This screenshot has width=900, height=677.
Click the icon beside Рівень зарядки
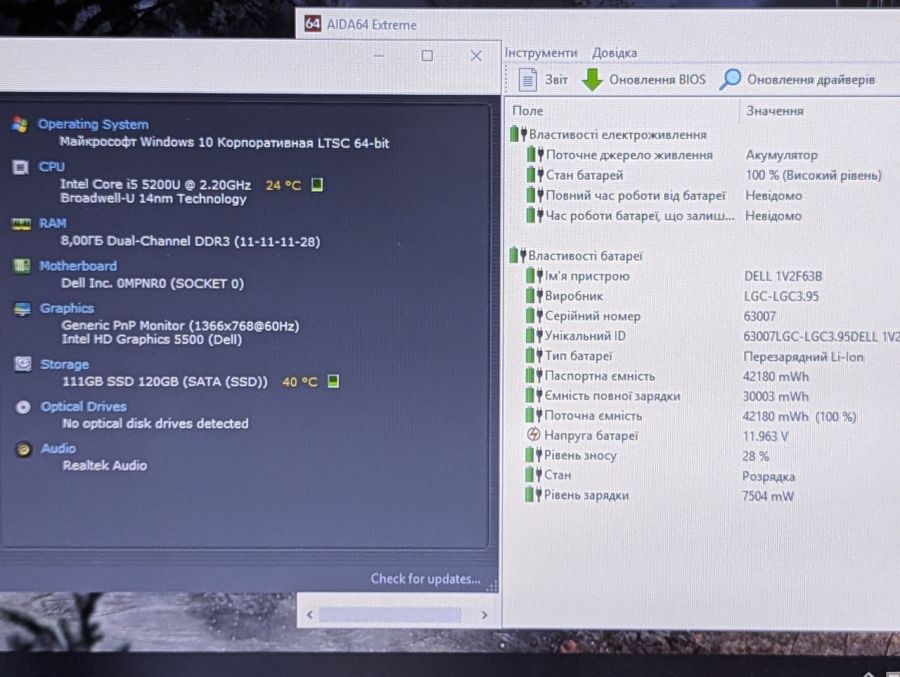click(533, 494)
